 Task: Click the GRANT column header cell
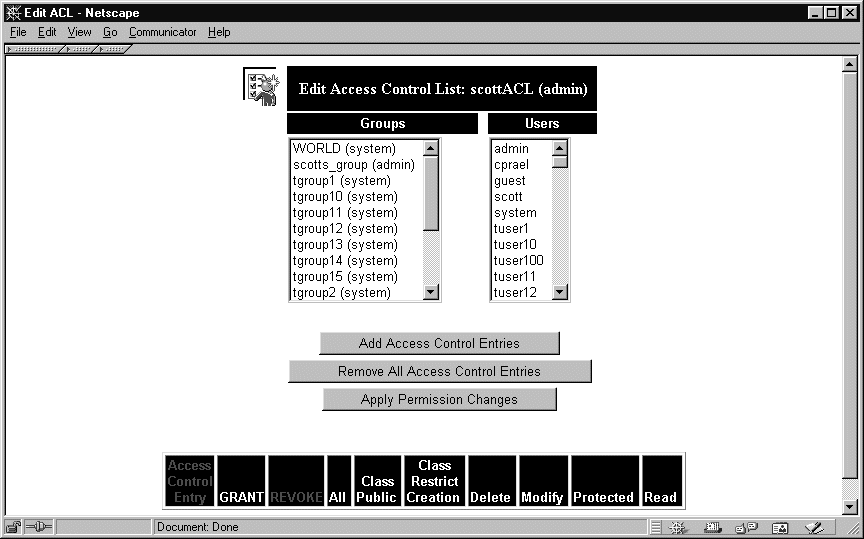[241, 481]
